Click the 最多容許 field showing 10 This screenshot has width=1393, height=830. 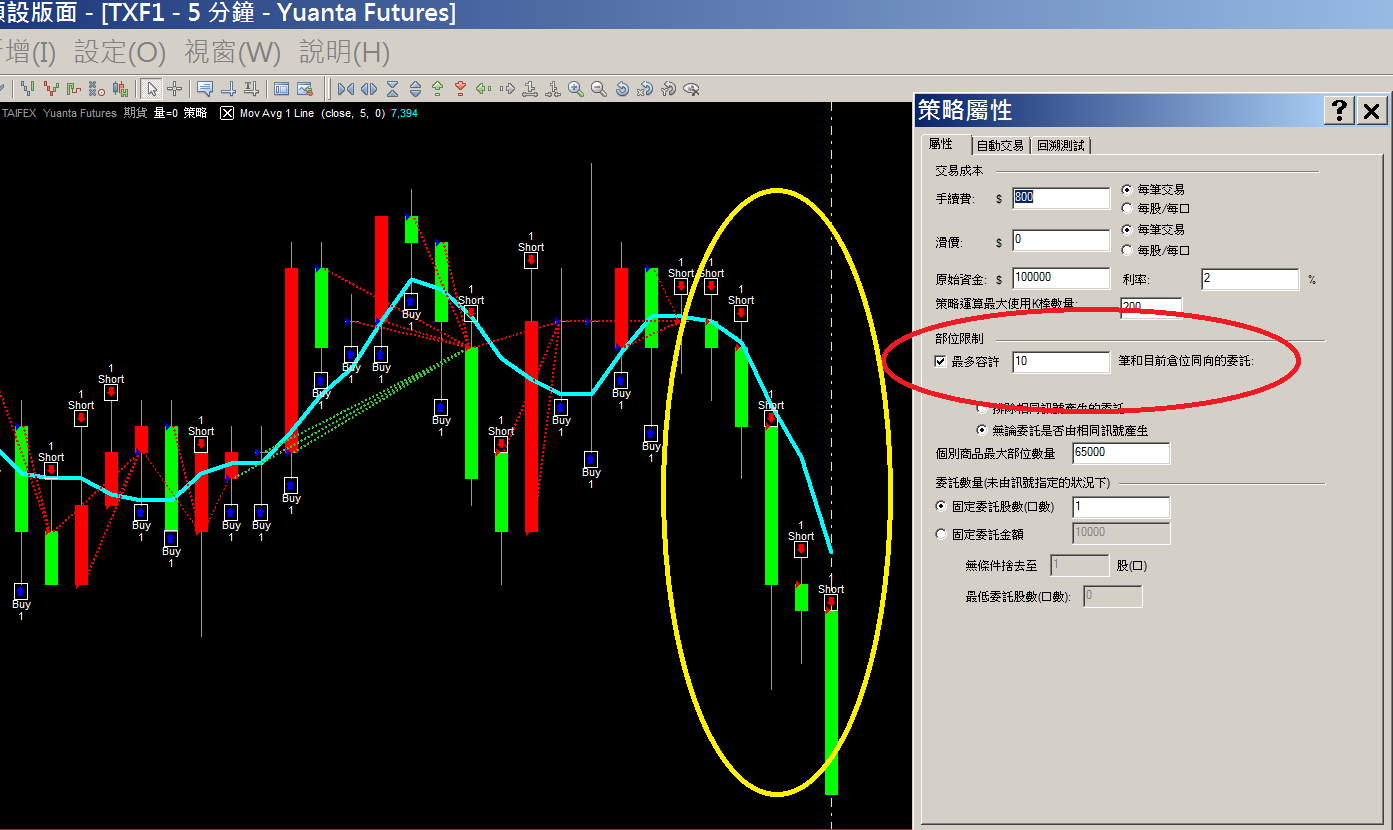pyautogui.click(x=1061, y=362)
